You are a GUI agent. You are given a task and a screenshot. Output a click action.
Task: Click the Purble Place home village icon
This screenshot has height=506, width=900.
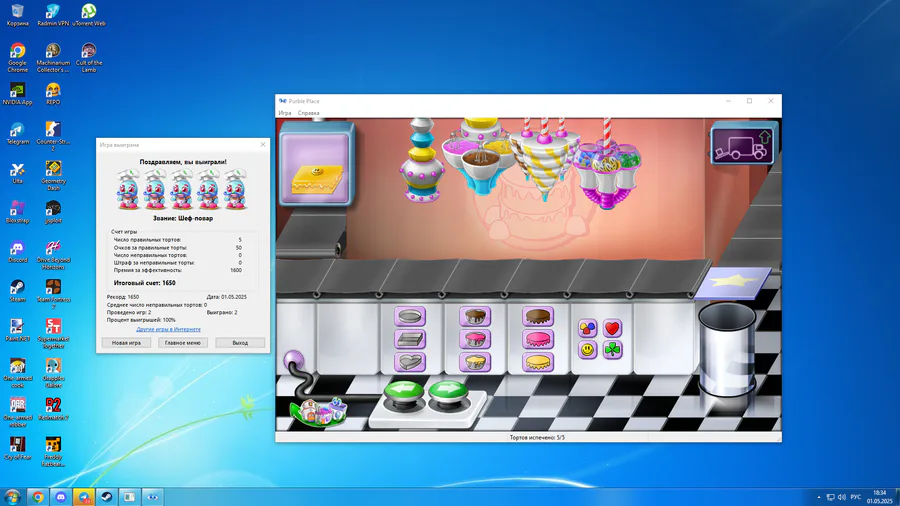click(x=320, y=412)
